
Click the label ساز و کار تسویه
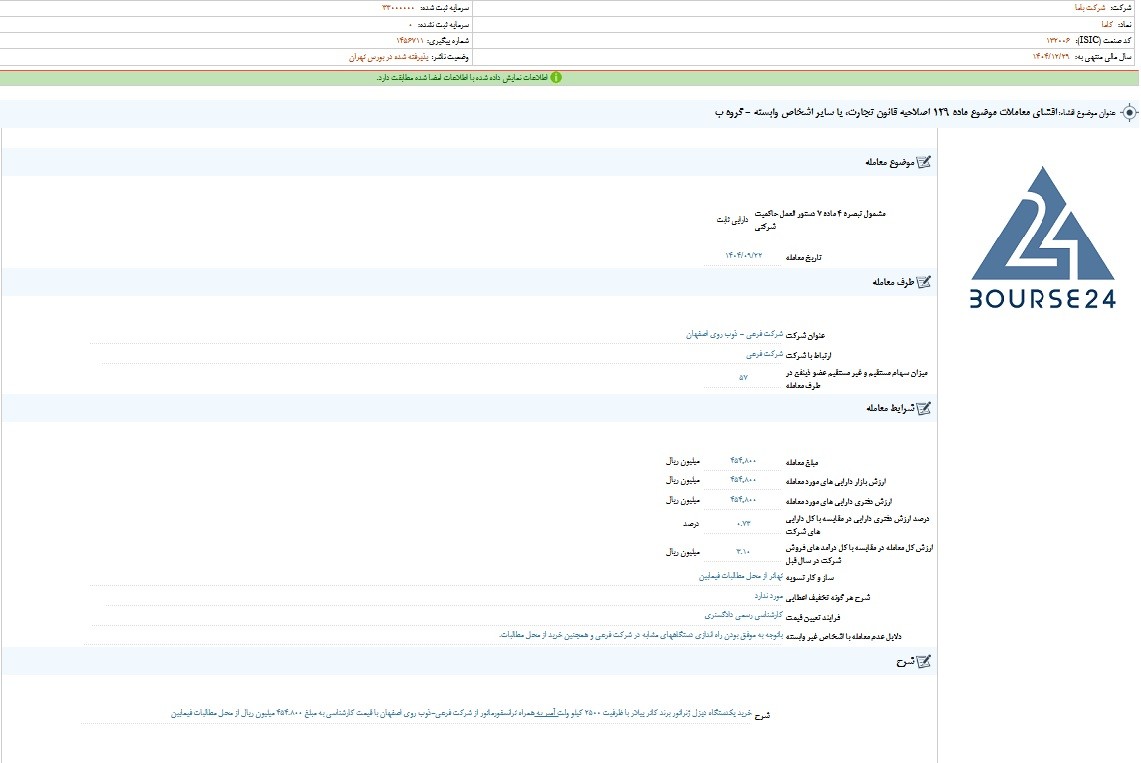pyautogui.click(x=810, y=578)
